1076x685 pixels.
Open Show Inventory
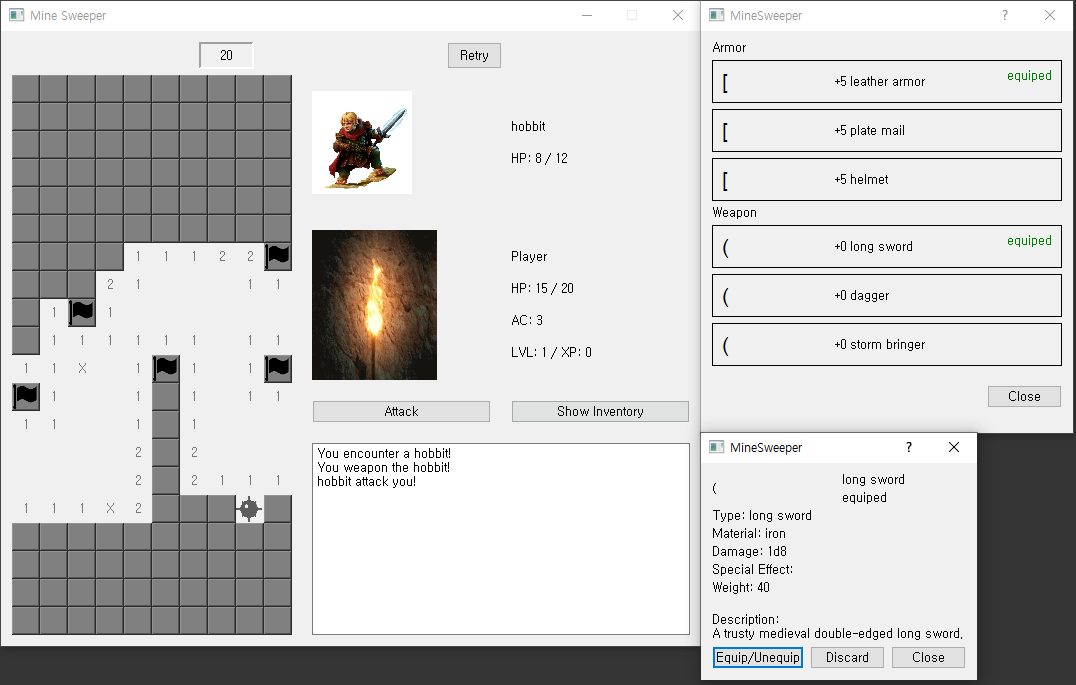(600, 411)
